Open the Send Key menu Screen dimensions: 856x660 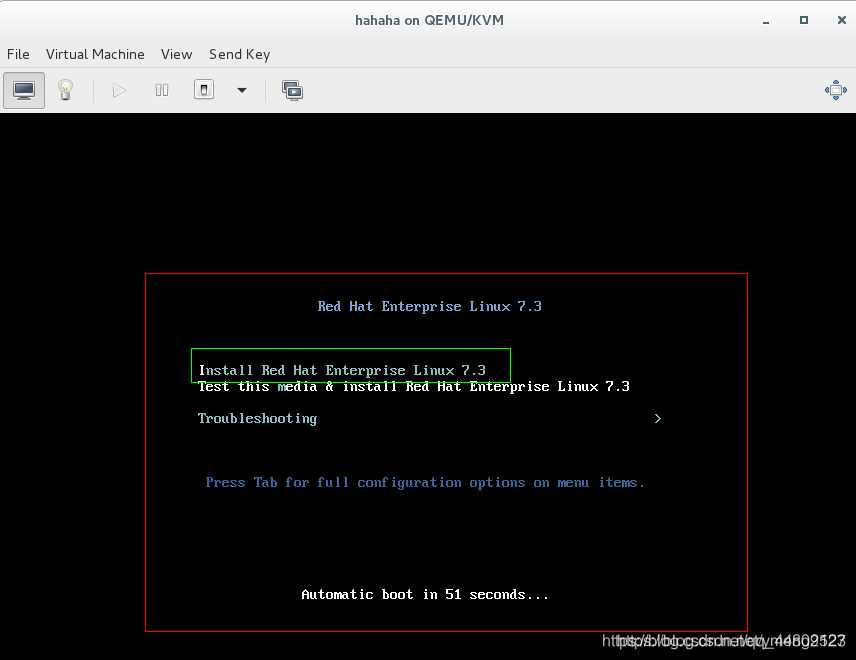[x=240, y=55]
